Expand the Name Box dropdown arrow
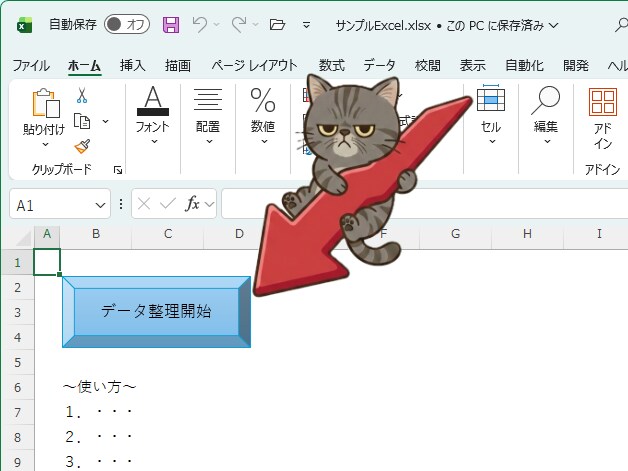628x471 pixels. tap(100, 205)
